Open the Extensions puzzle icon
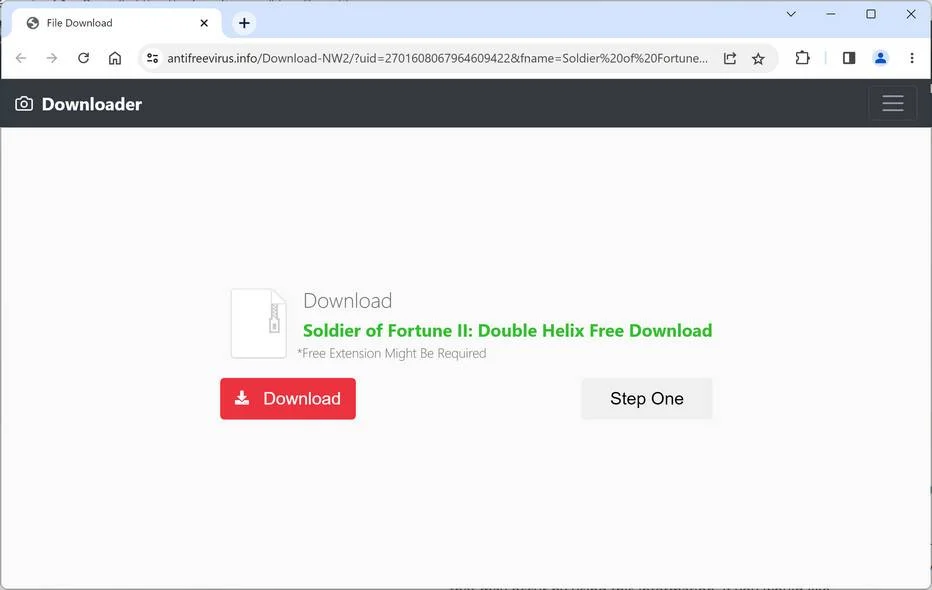932x590 pixels. click(x=802, y=58)
